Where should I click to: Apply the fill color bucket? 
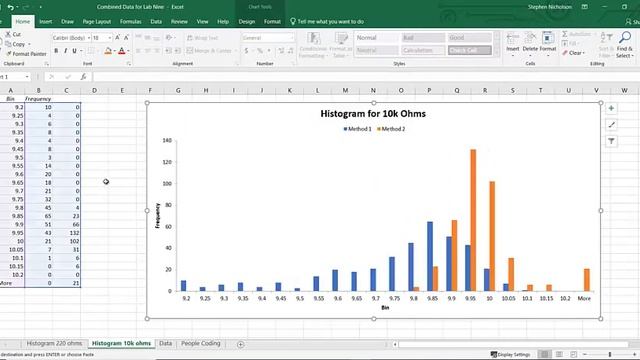[108, 51]
